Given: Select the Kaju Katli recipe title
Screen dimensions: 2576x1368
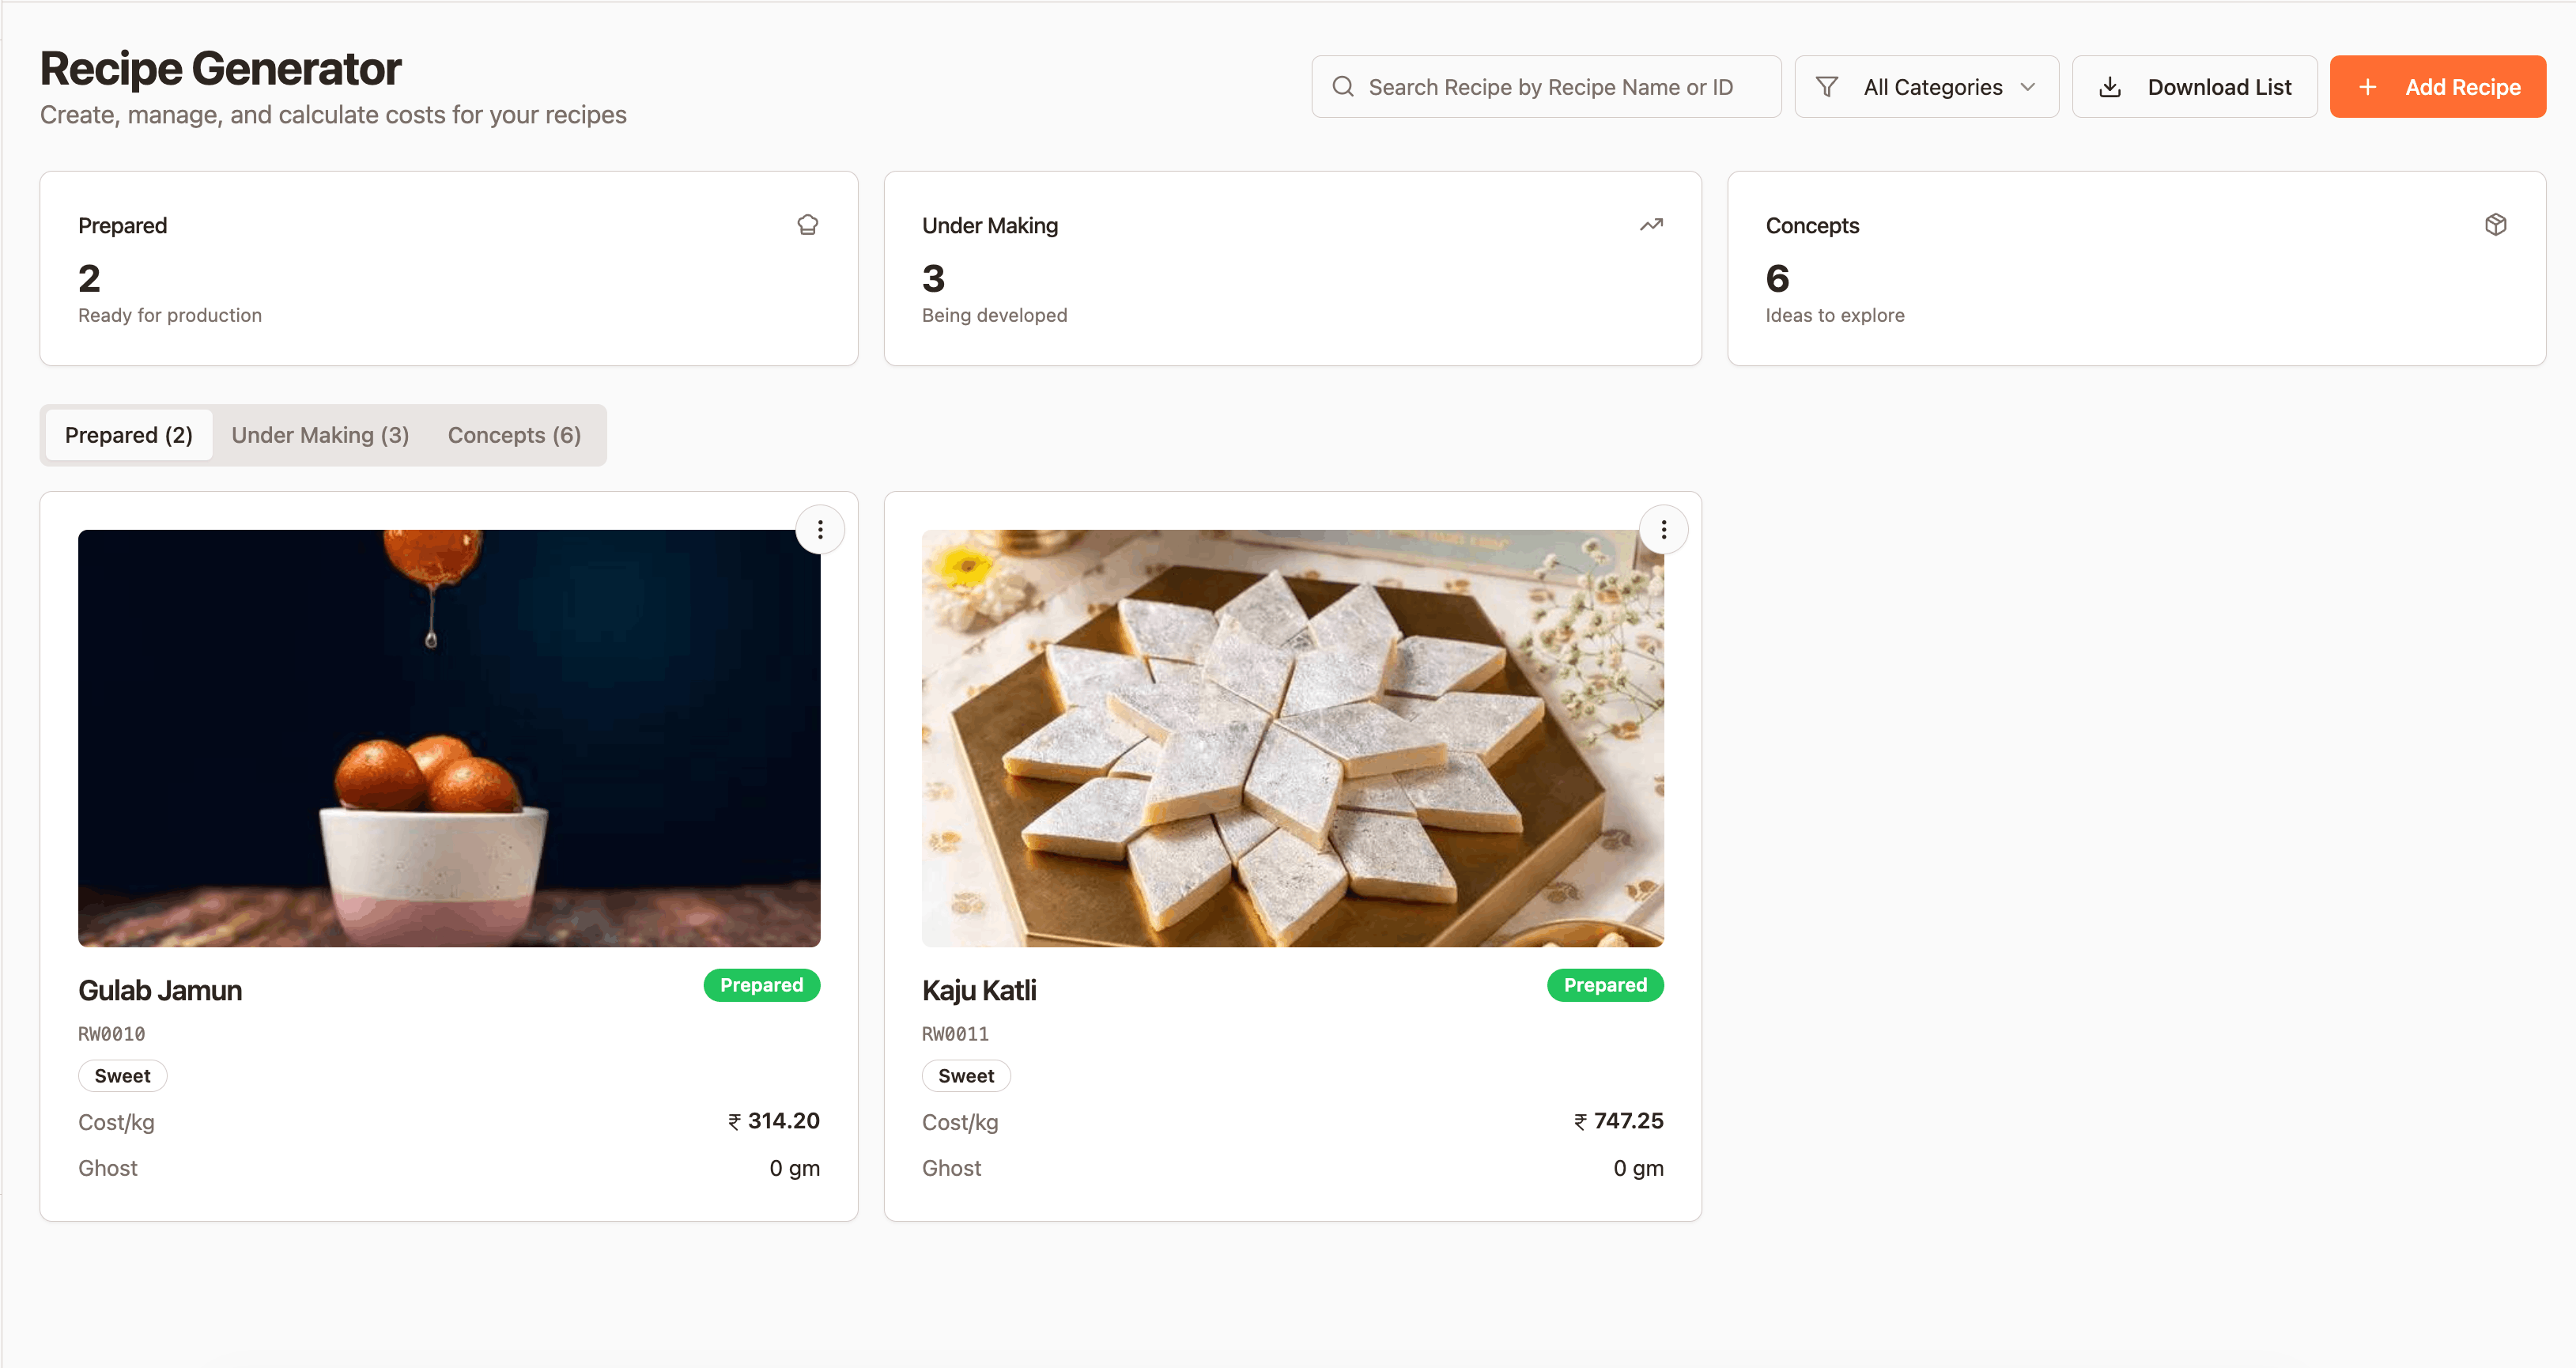Looking at the screenshot, I should 979,991.
